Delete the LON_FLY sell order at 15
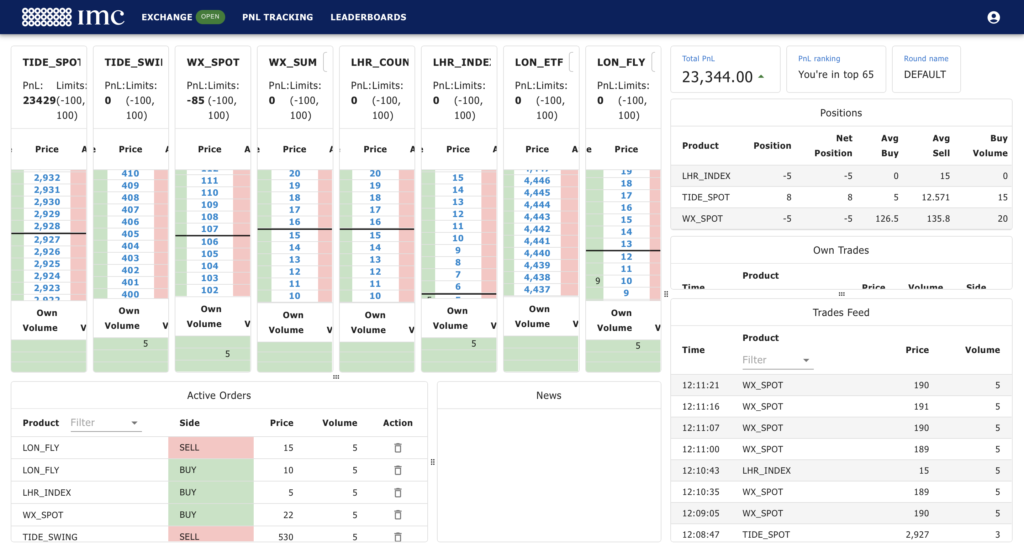This screenshot has width=1024, height=553. tap(397, 449)
